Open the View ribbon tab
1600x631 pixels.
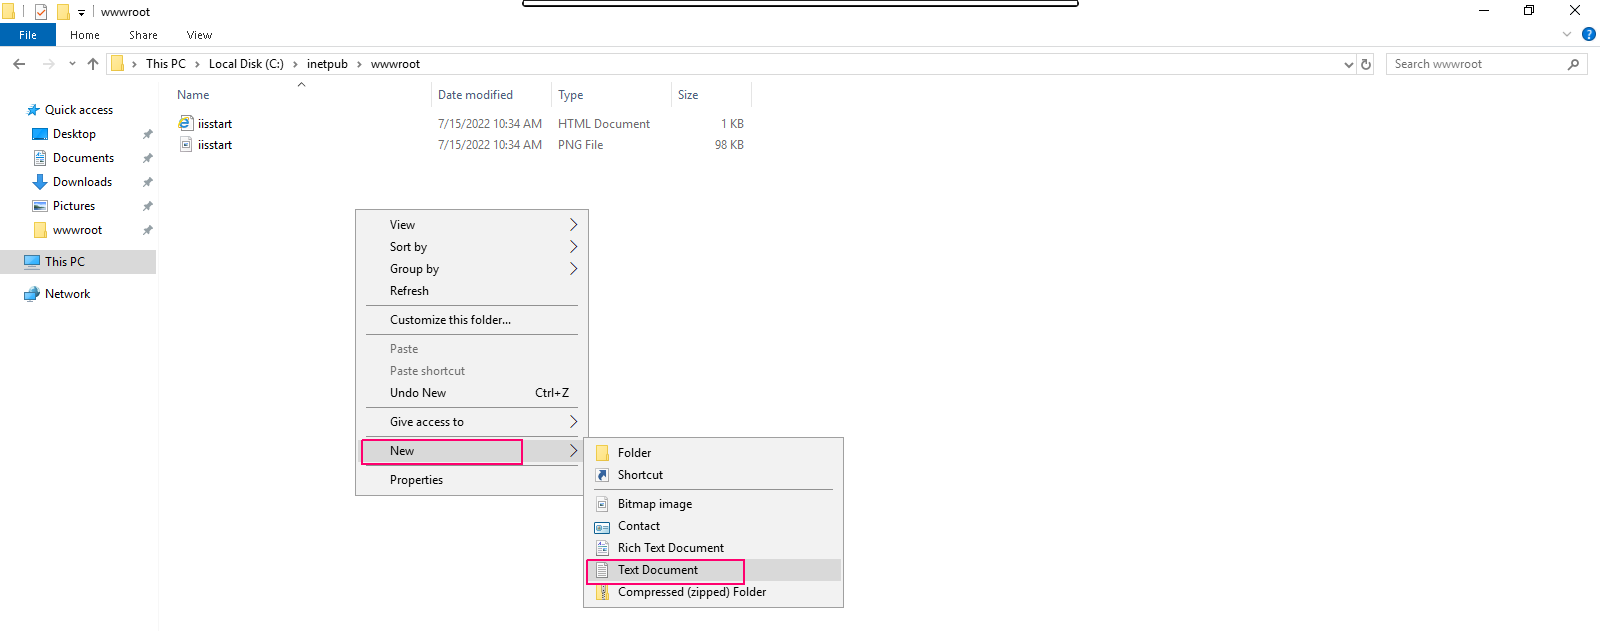click(199, 35)
